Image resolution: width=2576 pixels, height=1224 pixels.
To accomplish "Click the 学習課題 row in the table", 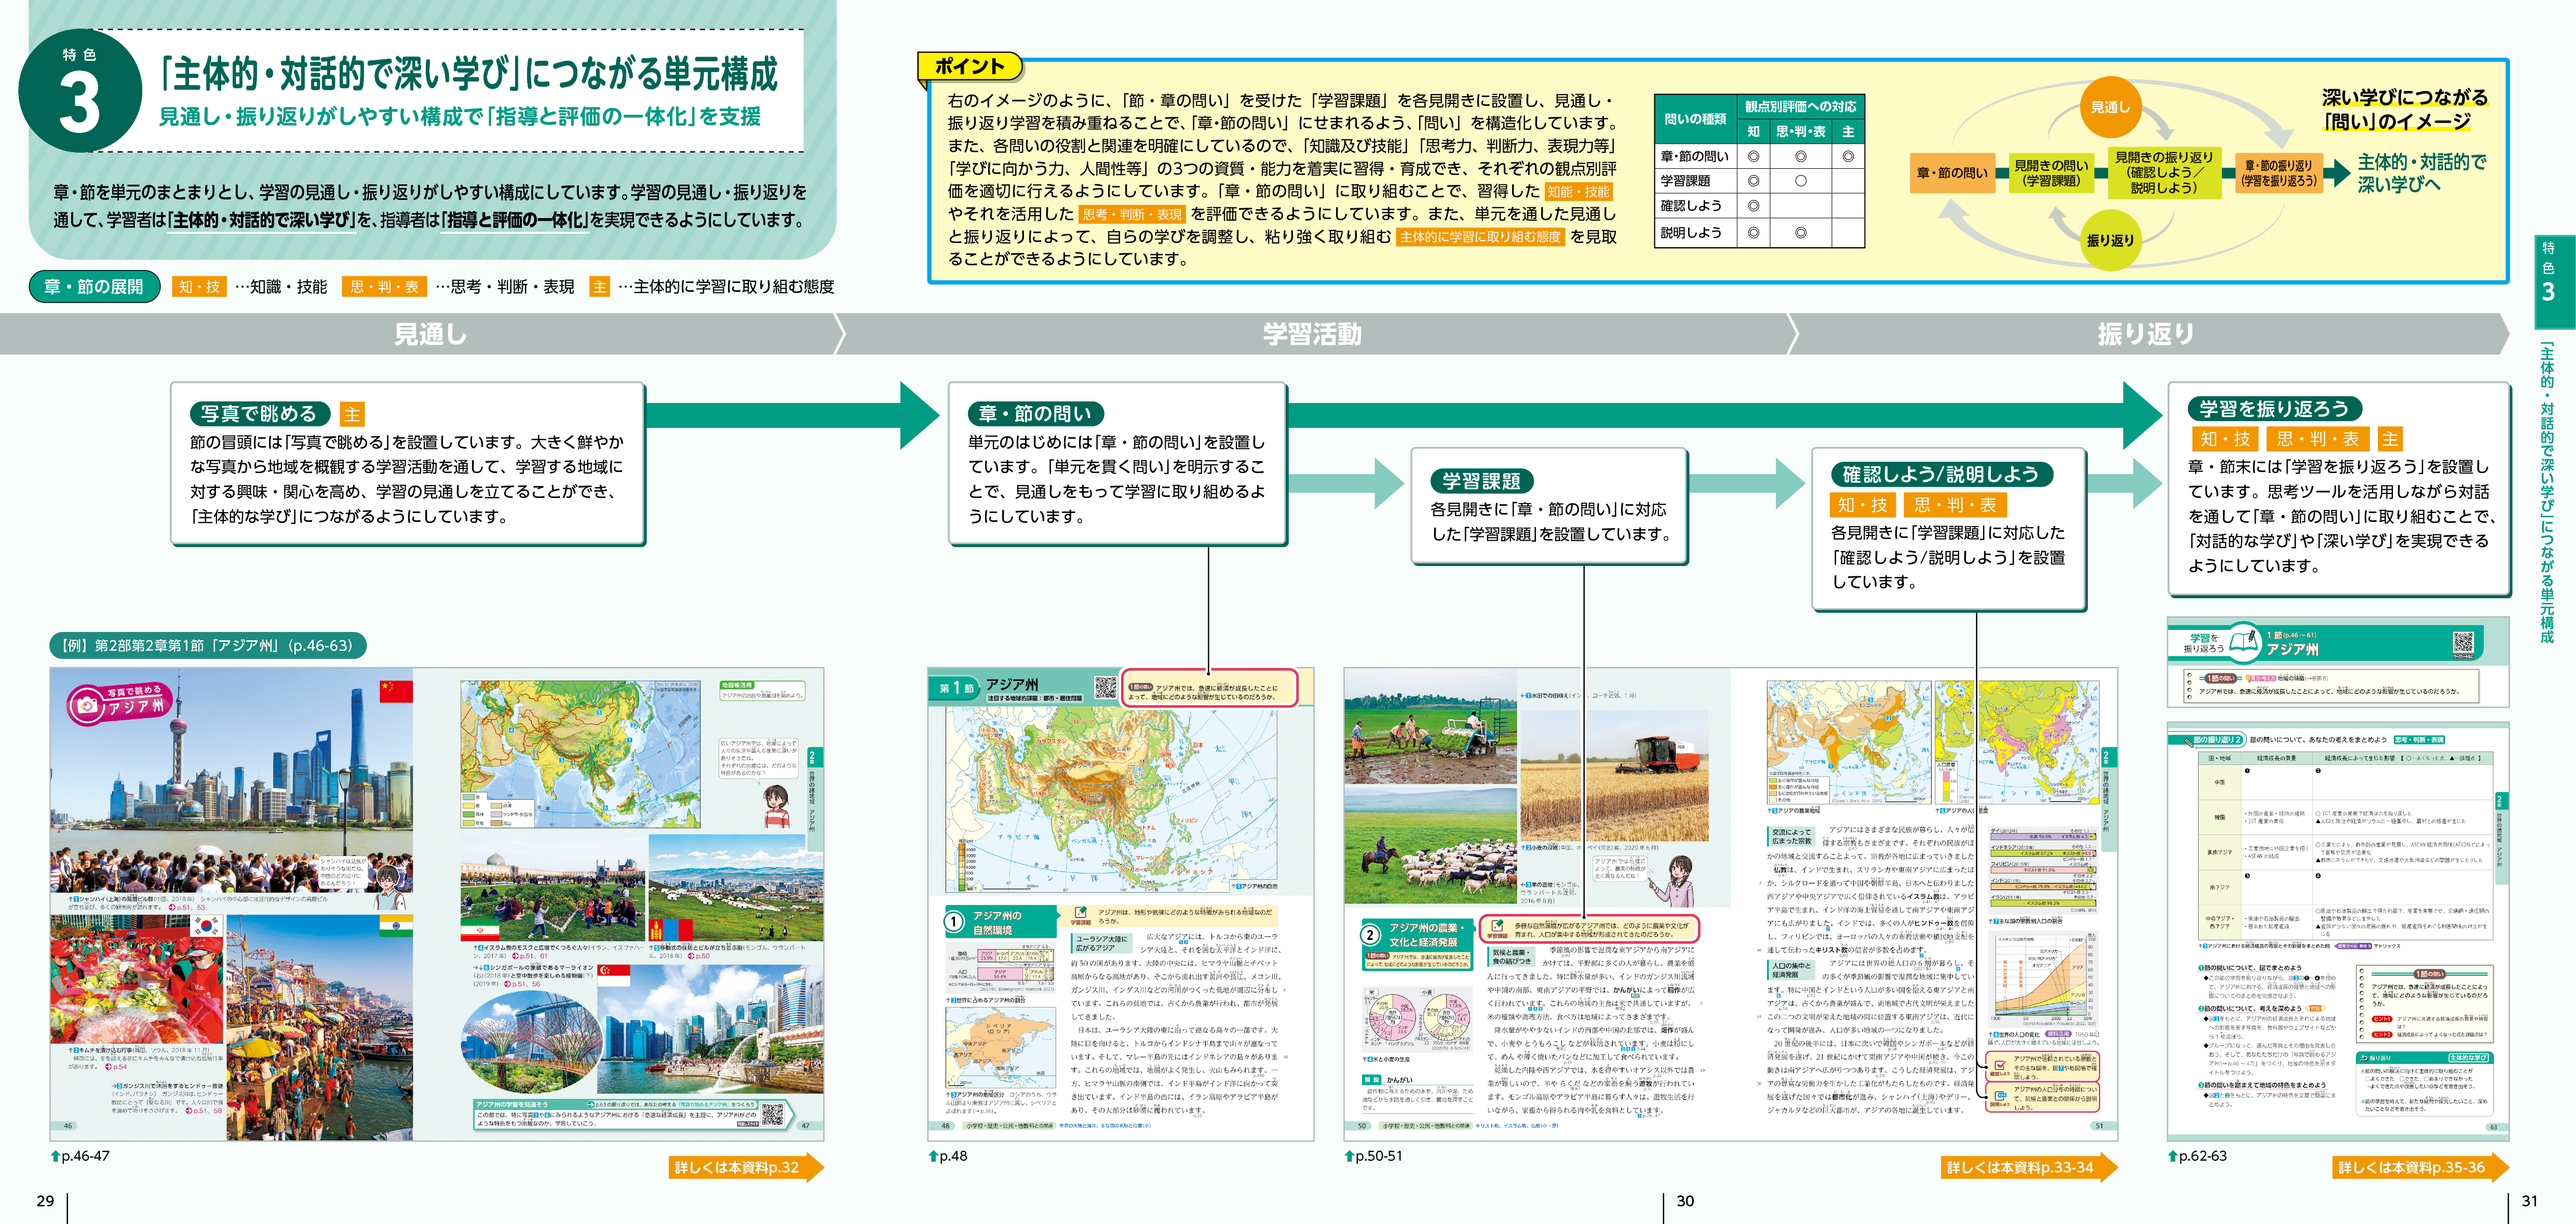I will pyautogui.click(x=1759, y=181).
